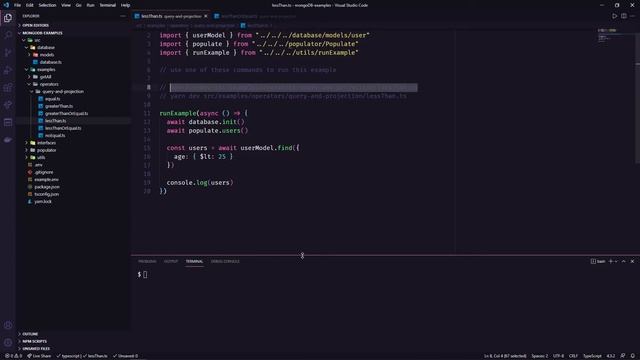Open the Edit menu

[x=30, y=5]
